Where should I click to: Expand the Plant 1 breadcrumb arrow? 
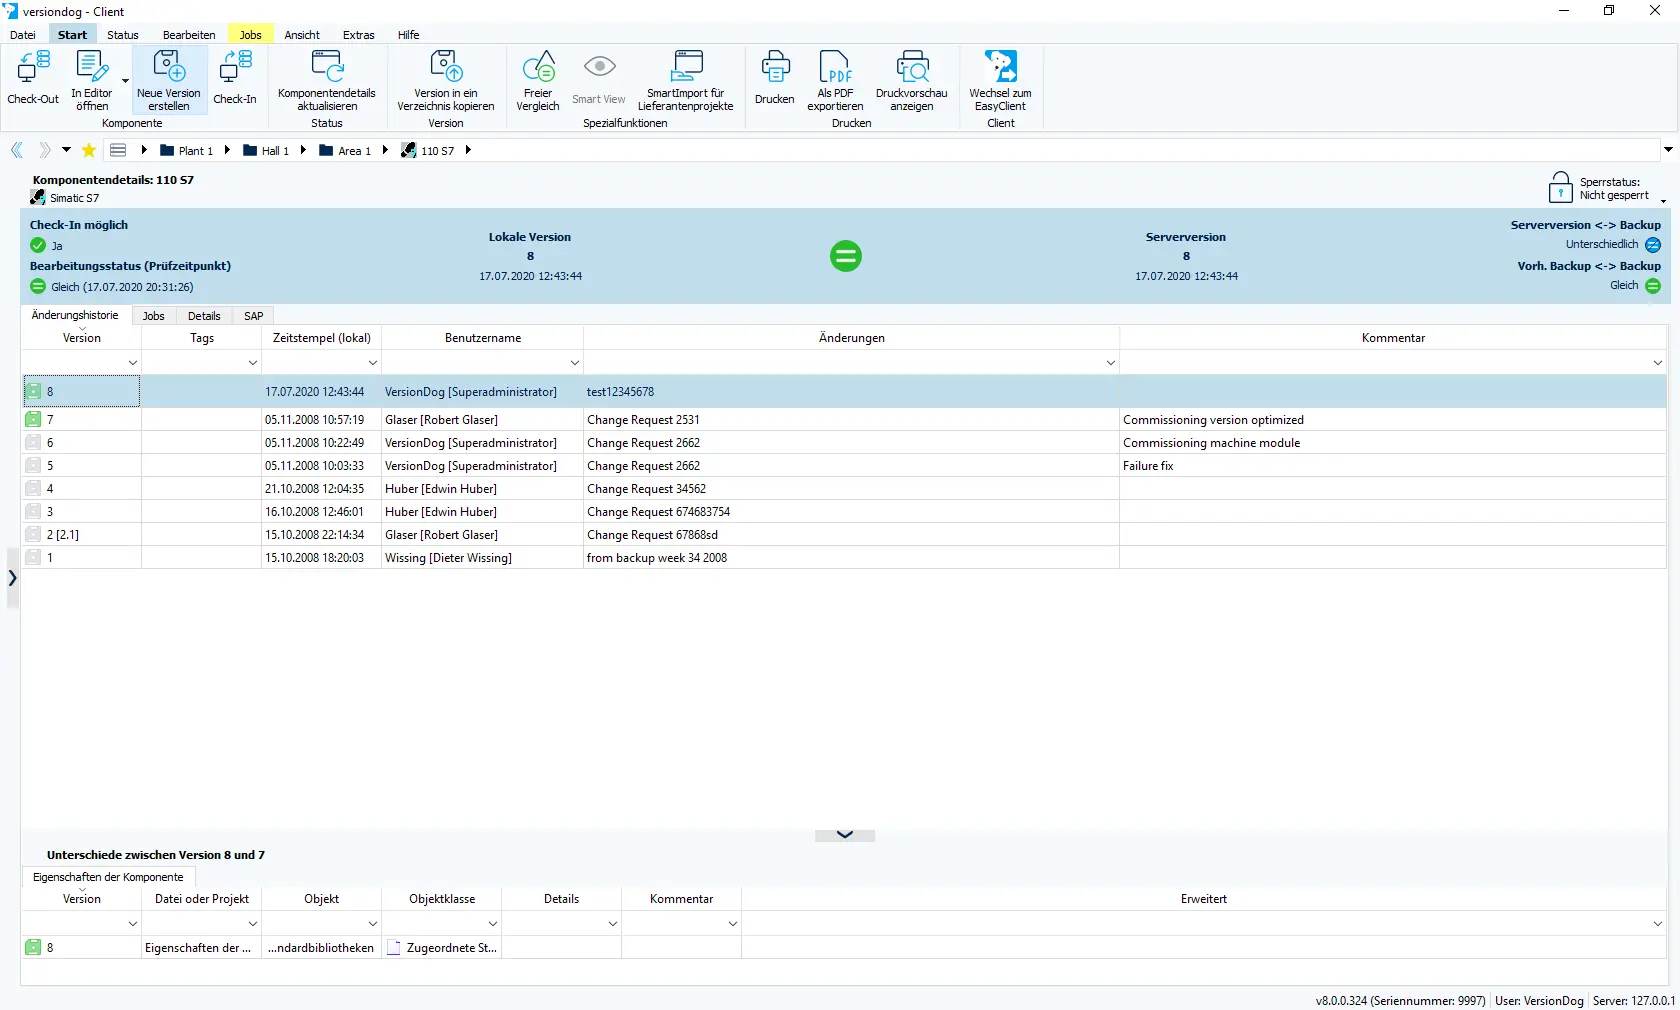click(227, 150)
